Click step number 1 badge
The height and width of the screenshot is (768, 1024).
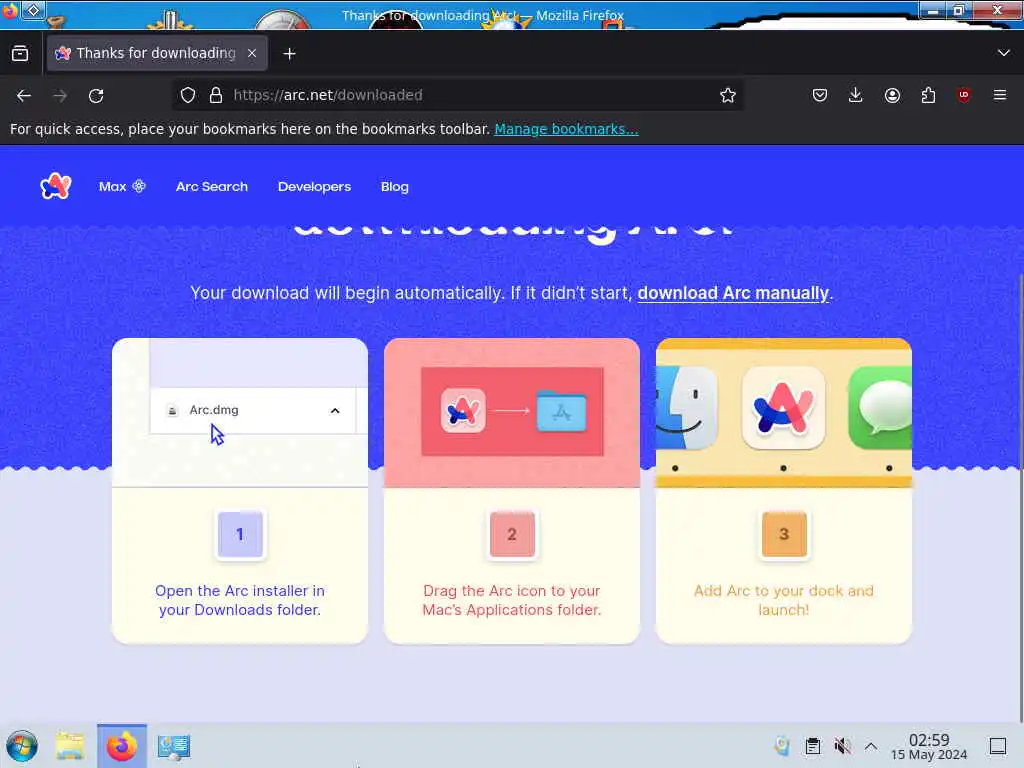click(x=240, y=534)
